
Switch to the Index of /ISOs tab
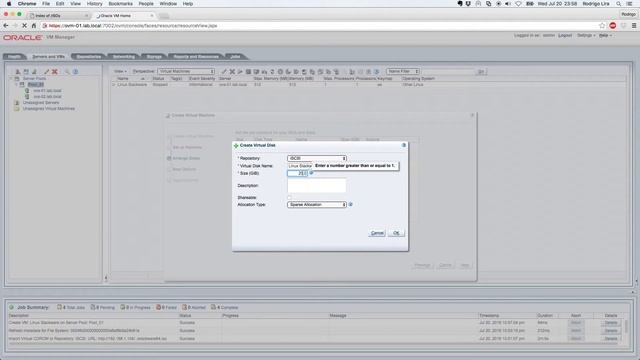pos(58,16)
